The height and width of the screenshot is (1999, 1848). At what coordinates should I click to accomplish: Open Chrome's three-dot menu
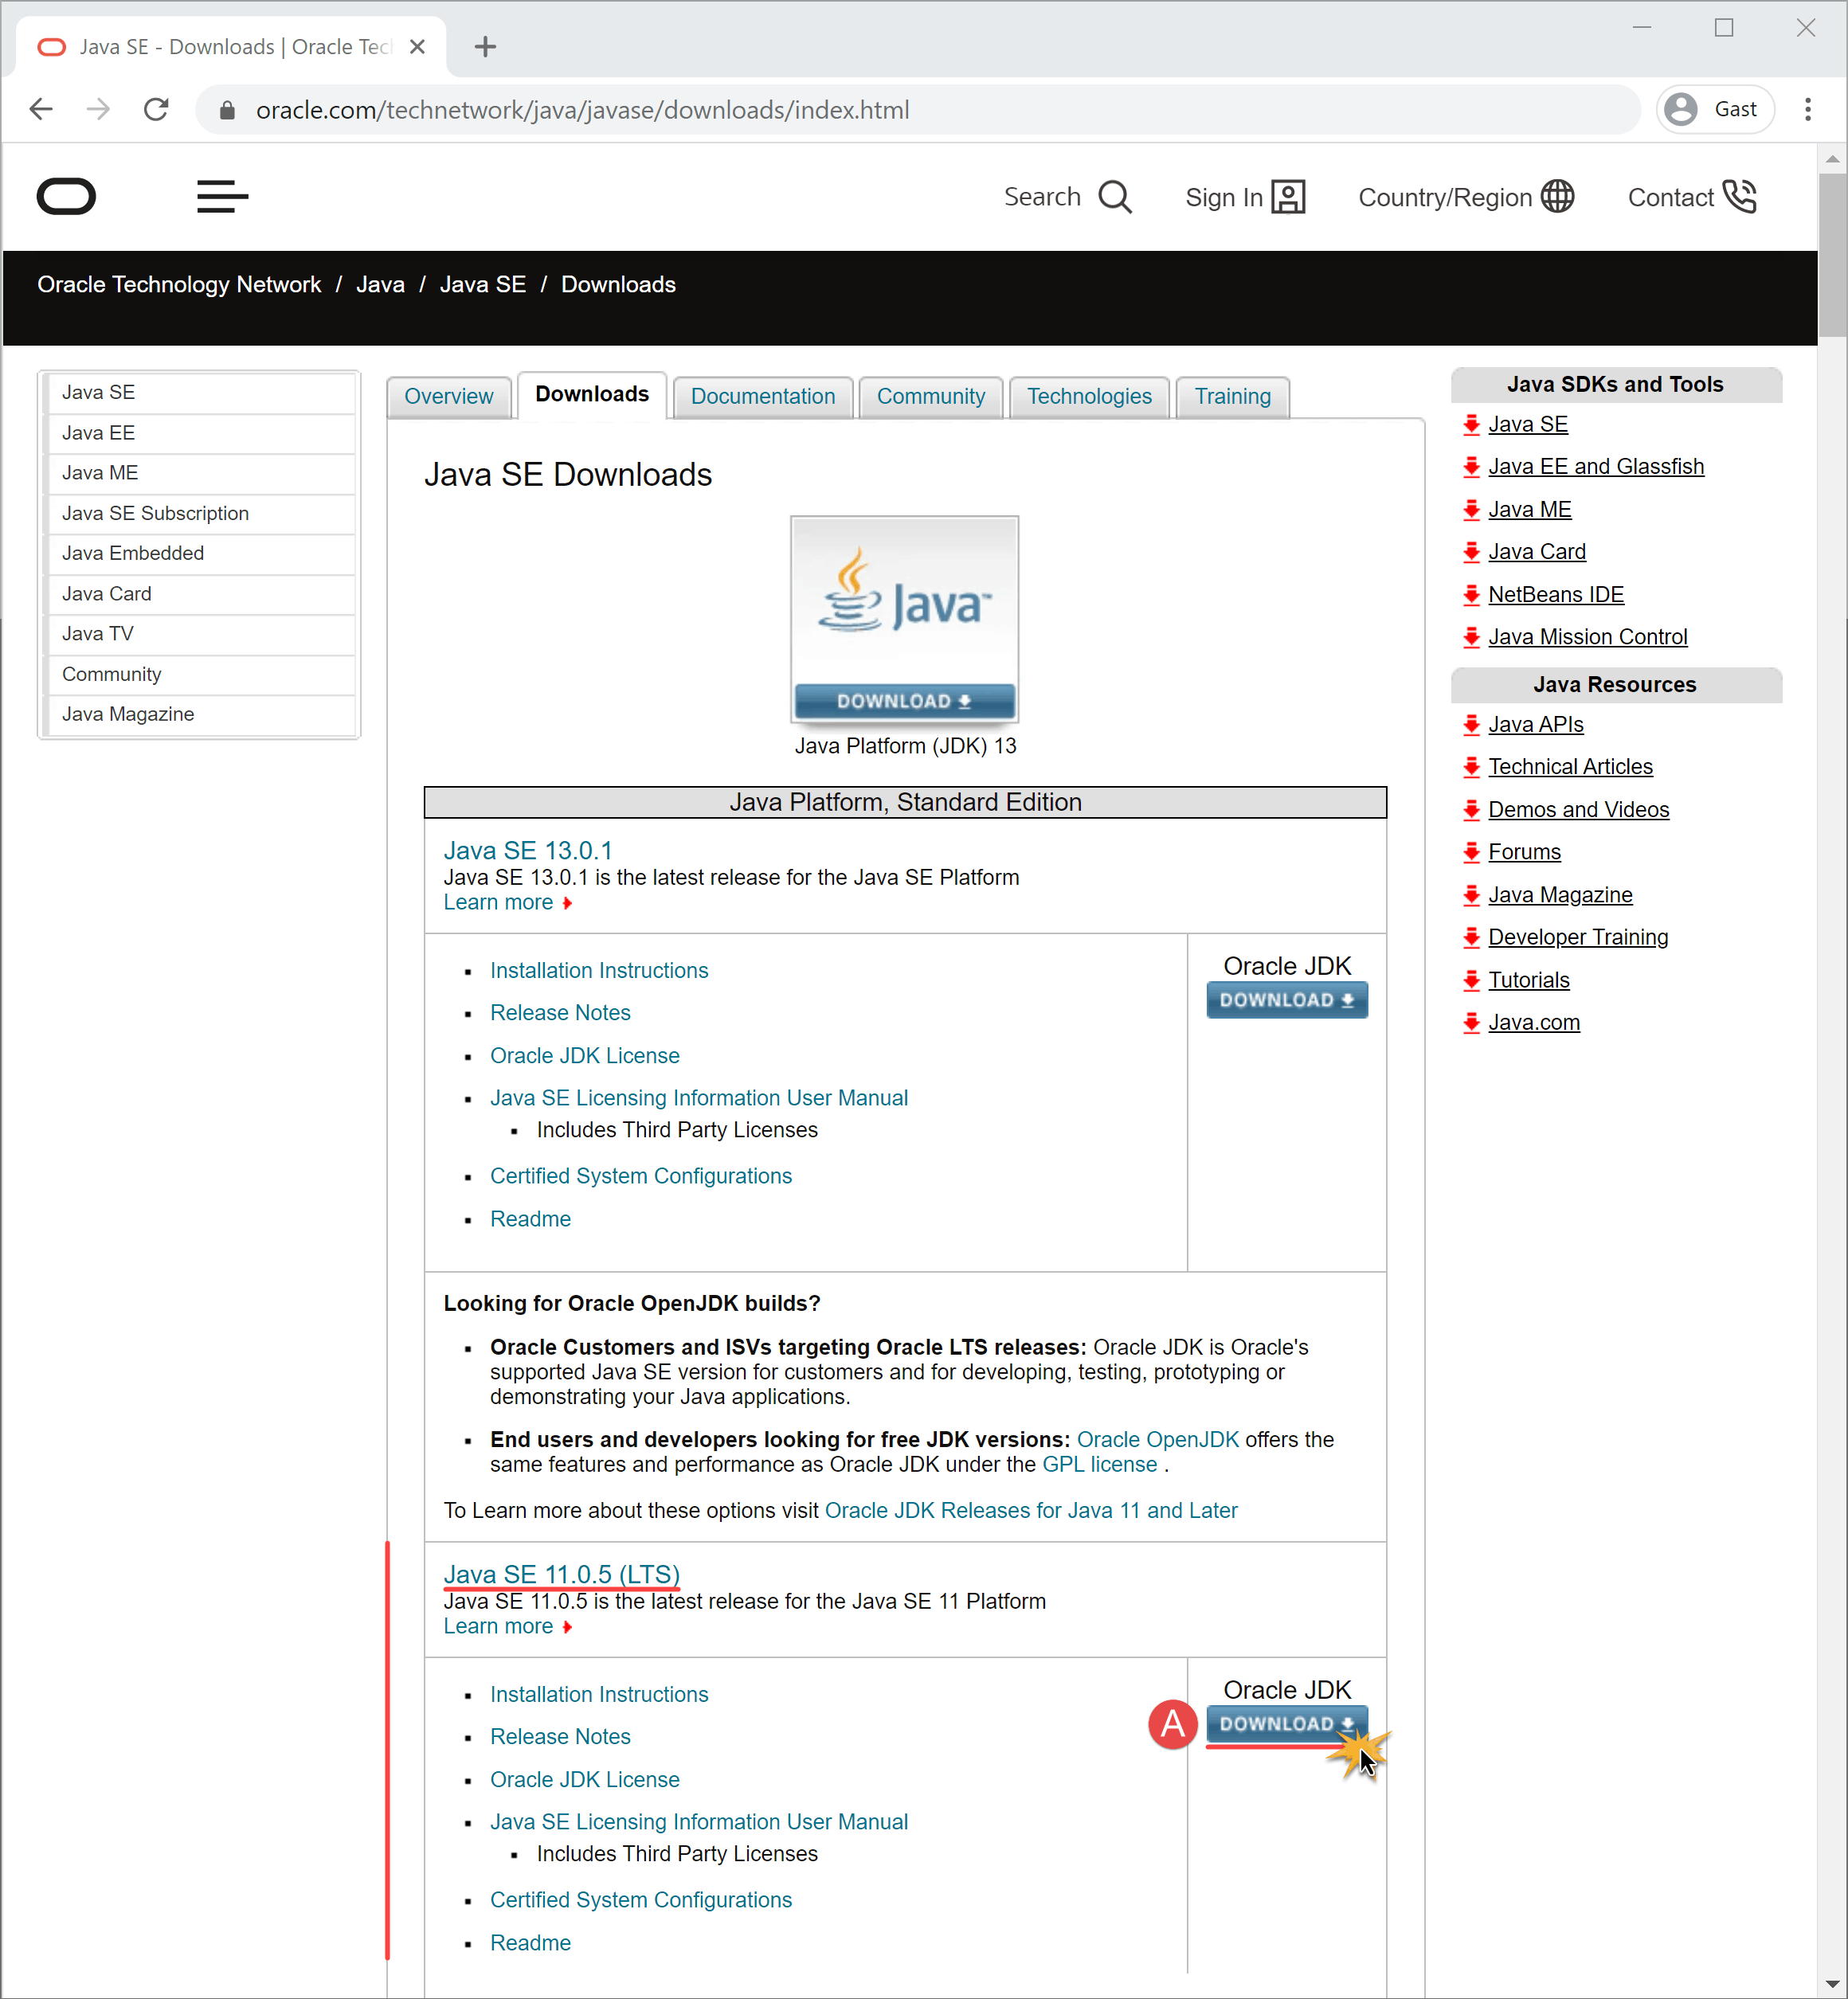pyautogui.click(x=1808, y=109)
